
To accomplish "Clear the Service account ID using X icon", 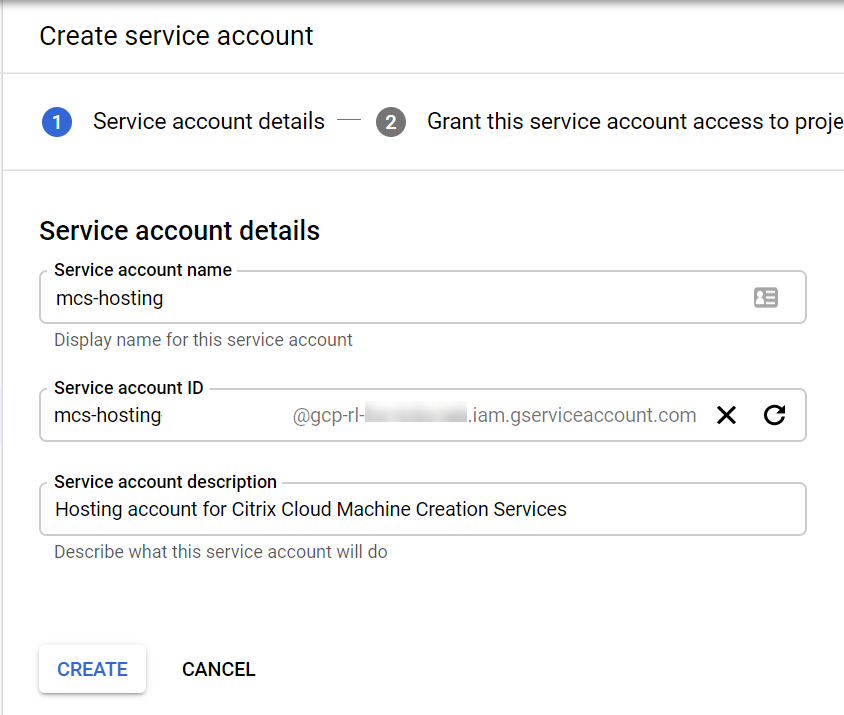I will (x=726, y=415).
